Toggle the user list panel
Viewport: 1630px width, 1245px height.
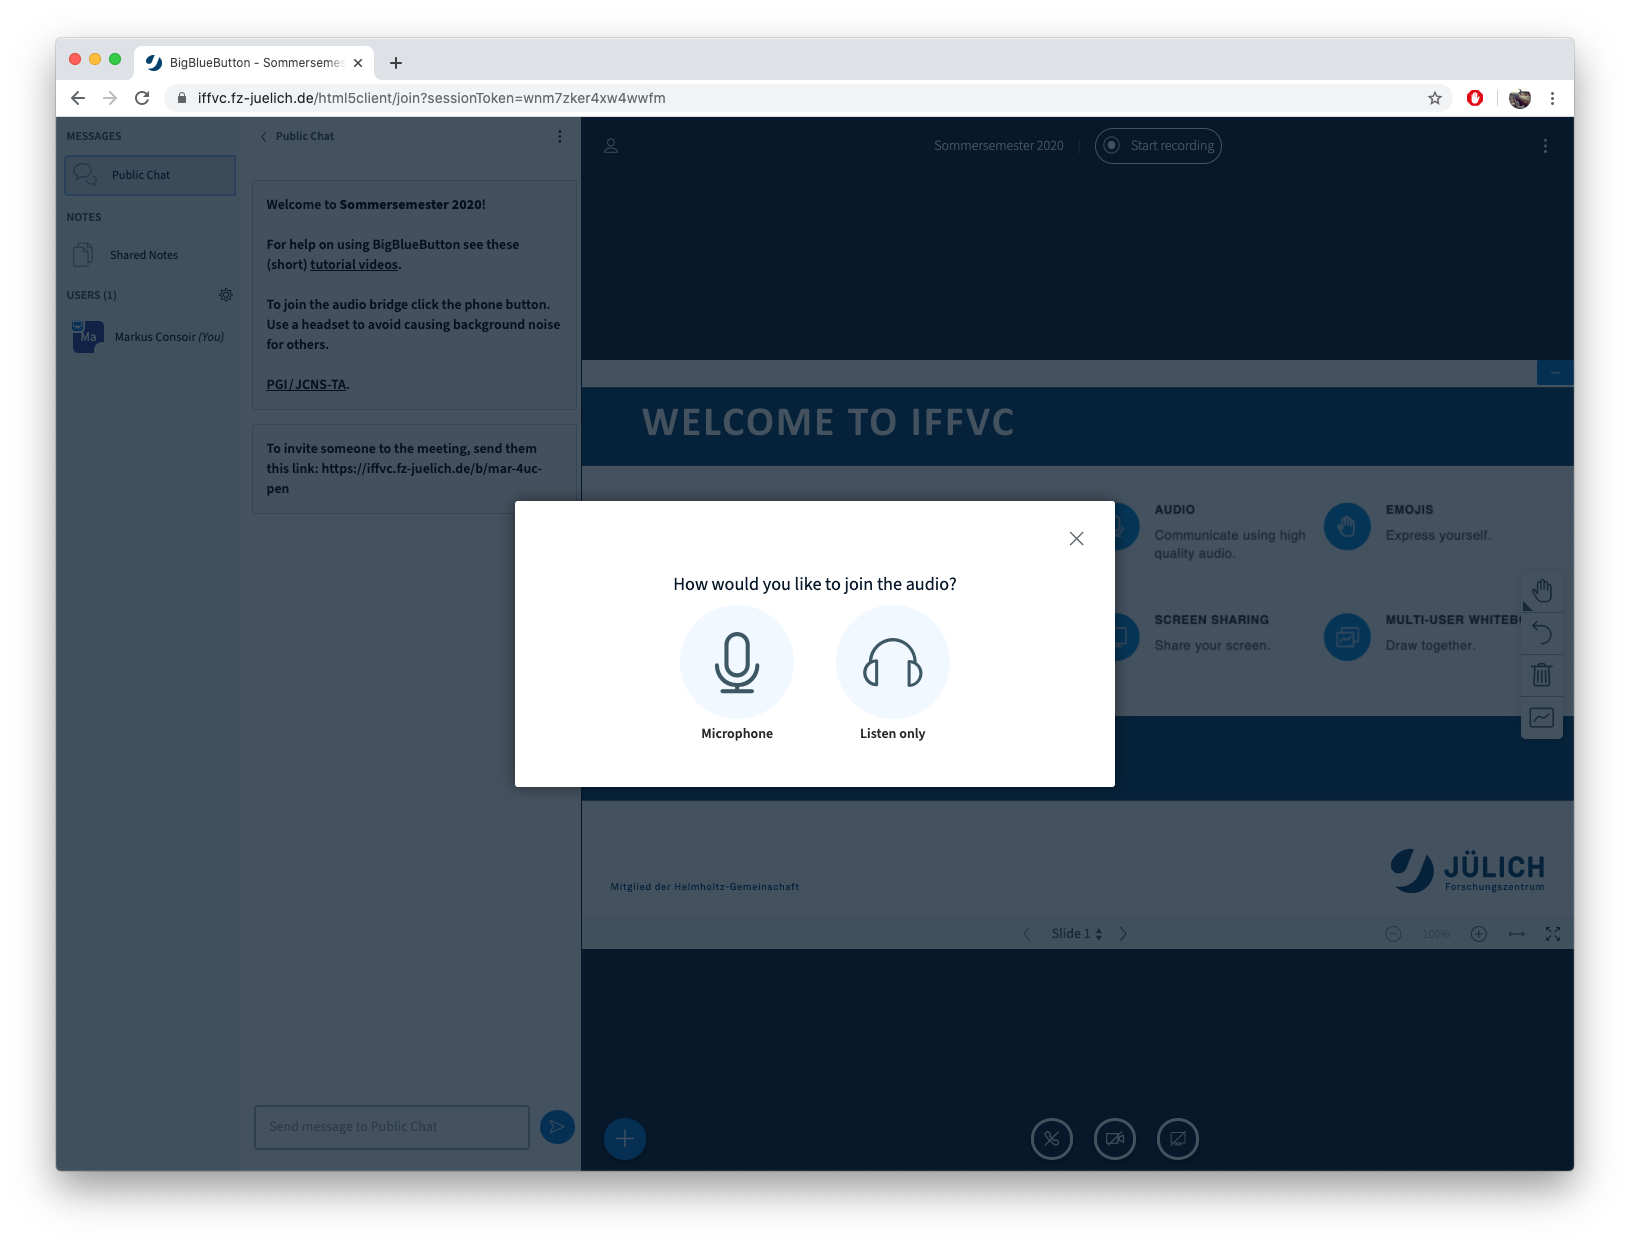tap(611, 146)
